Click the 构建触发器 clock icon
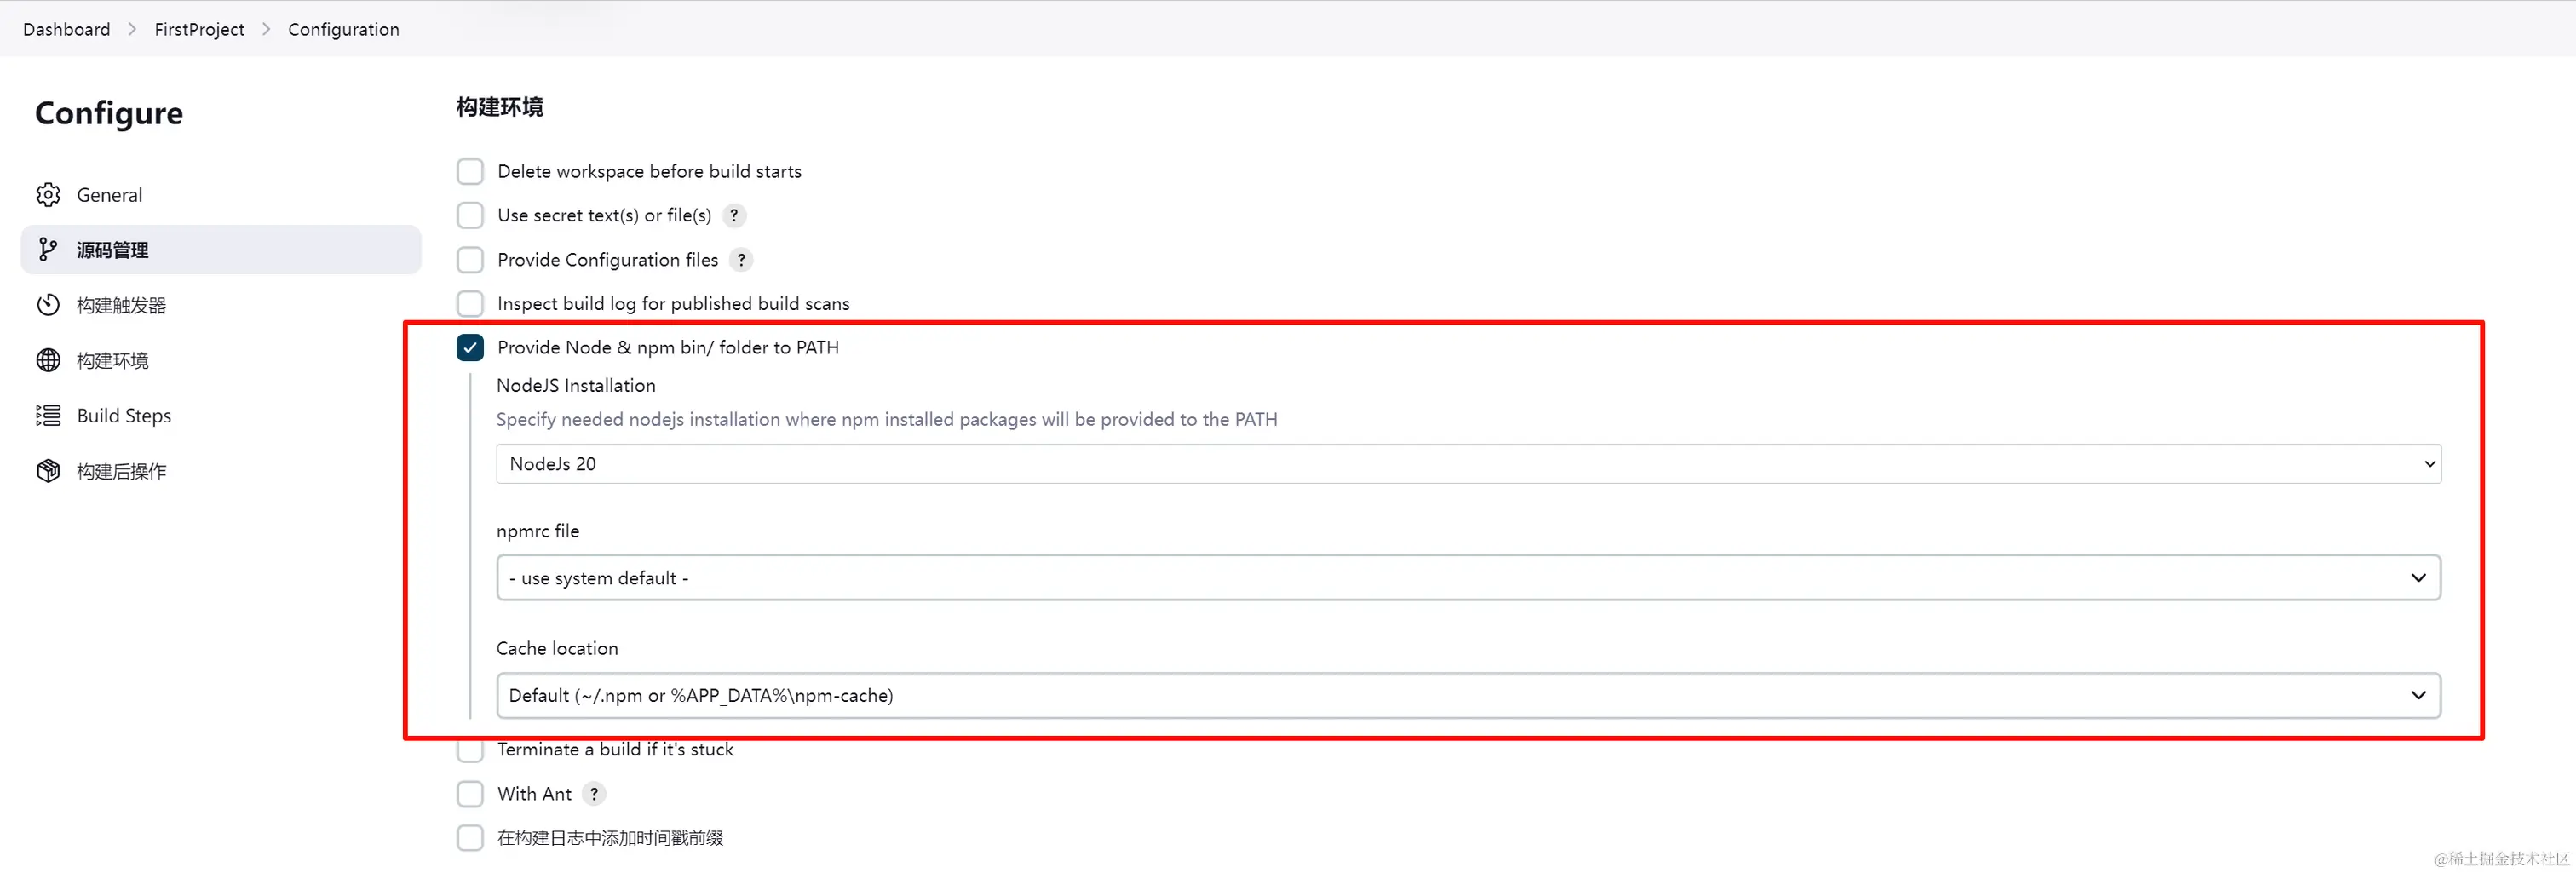The image size is (2576, 873). 48,305
